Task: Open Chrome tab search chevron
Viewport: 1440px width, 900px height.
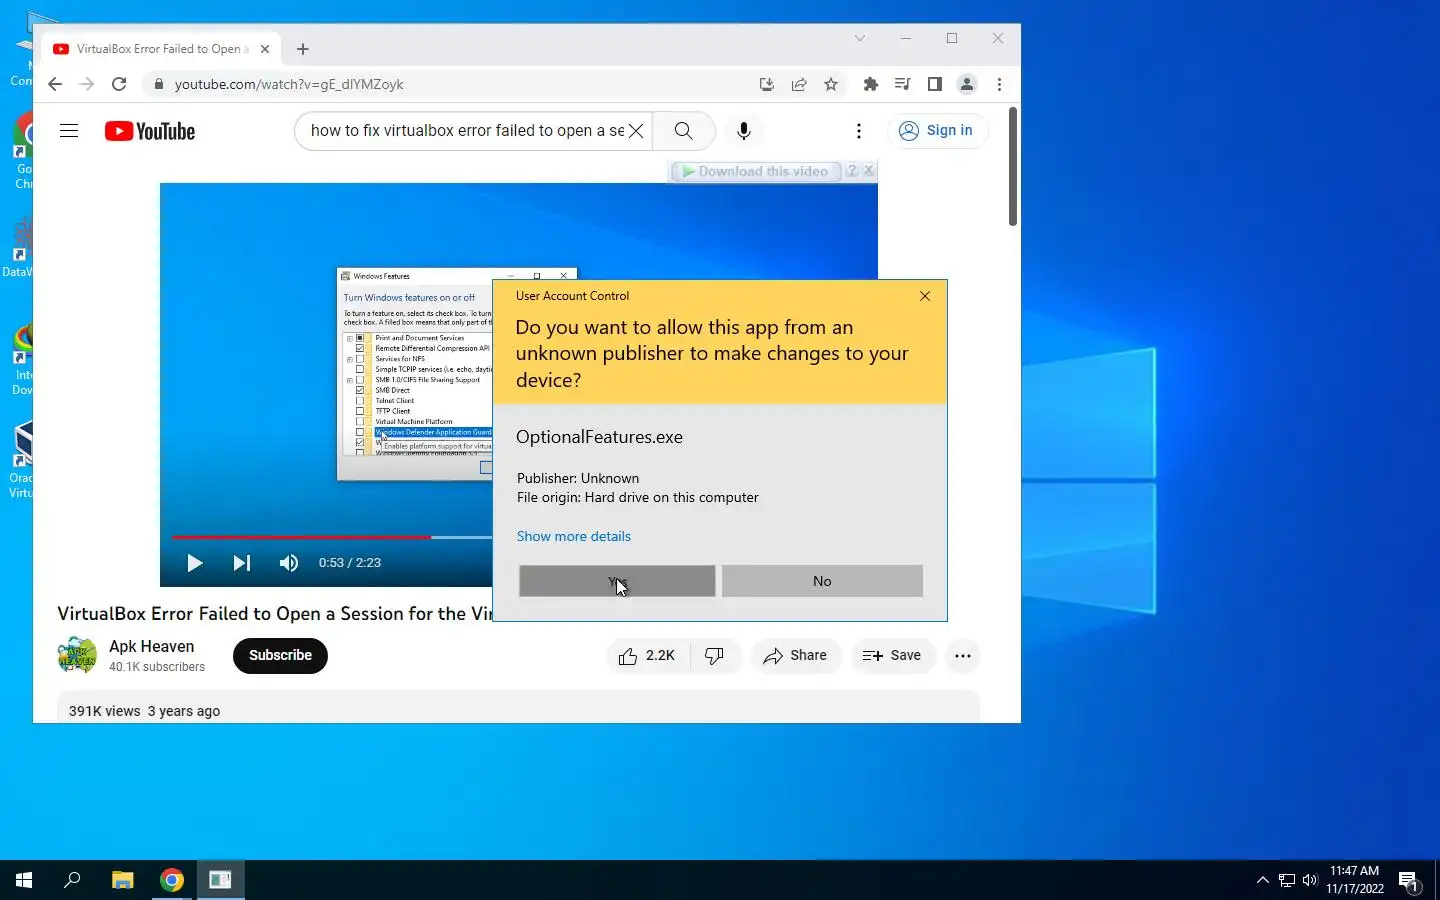Action: pyautogui.click(x=860, y=38)
